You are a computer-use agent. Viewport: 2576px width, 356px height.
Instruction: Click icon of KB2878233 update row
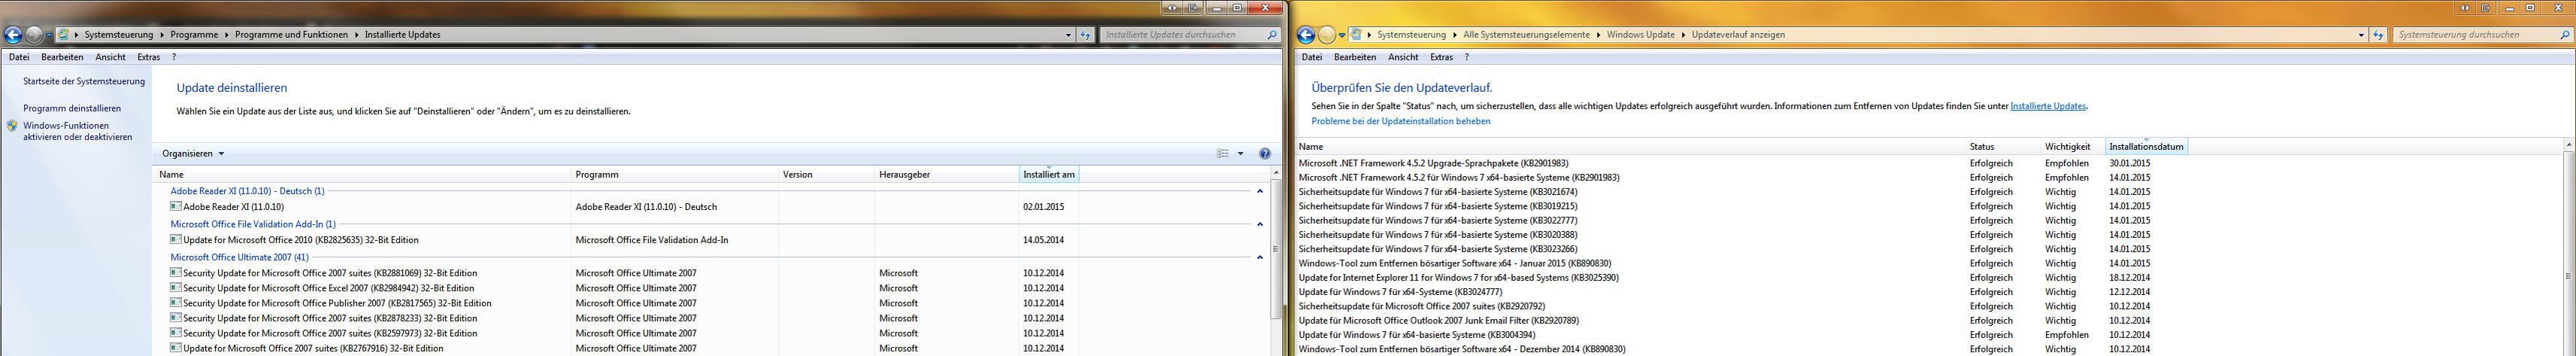pyautogui.click(x=176, y=317)
